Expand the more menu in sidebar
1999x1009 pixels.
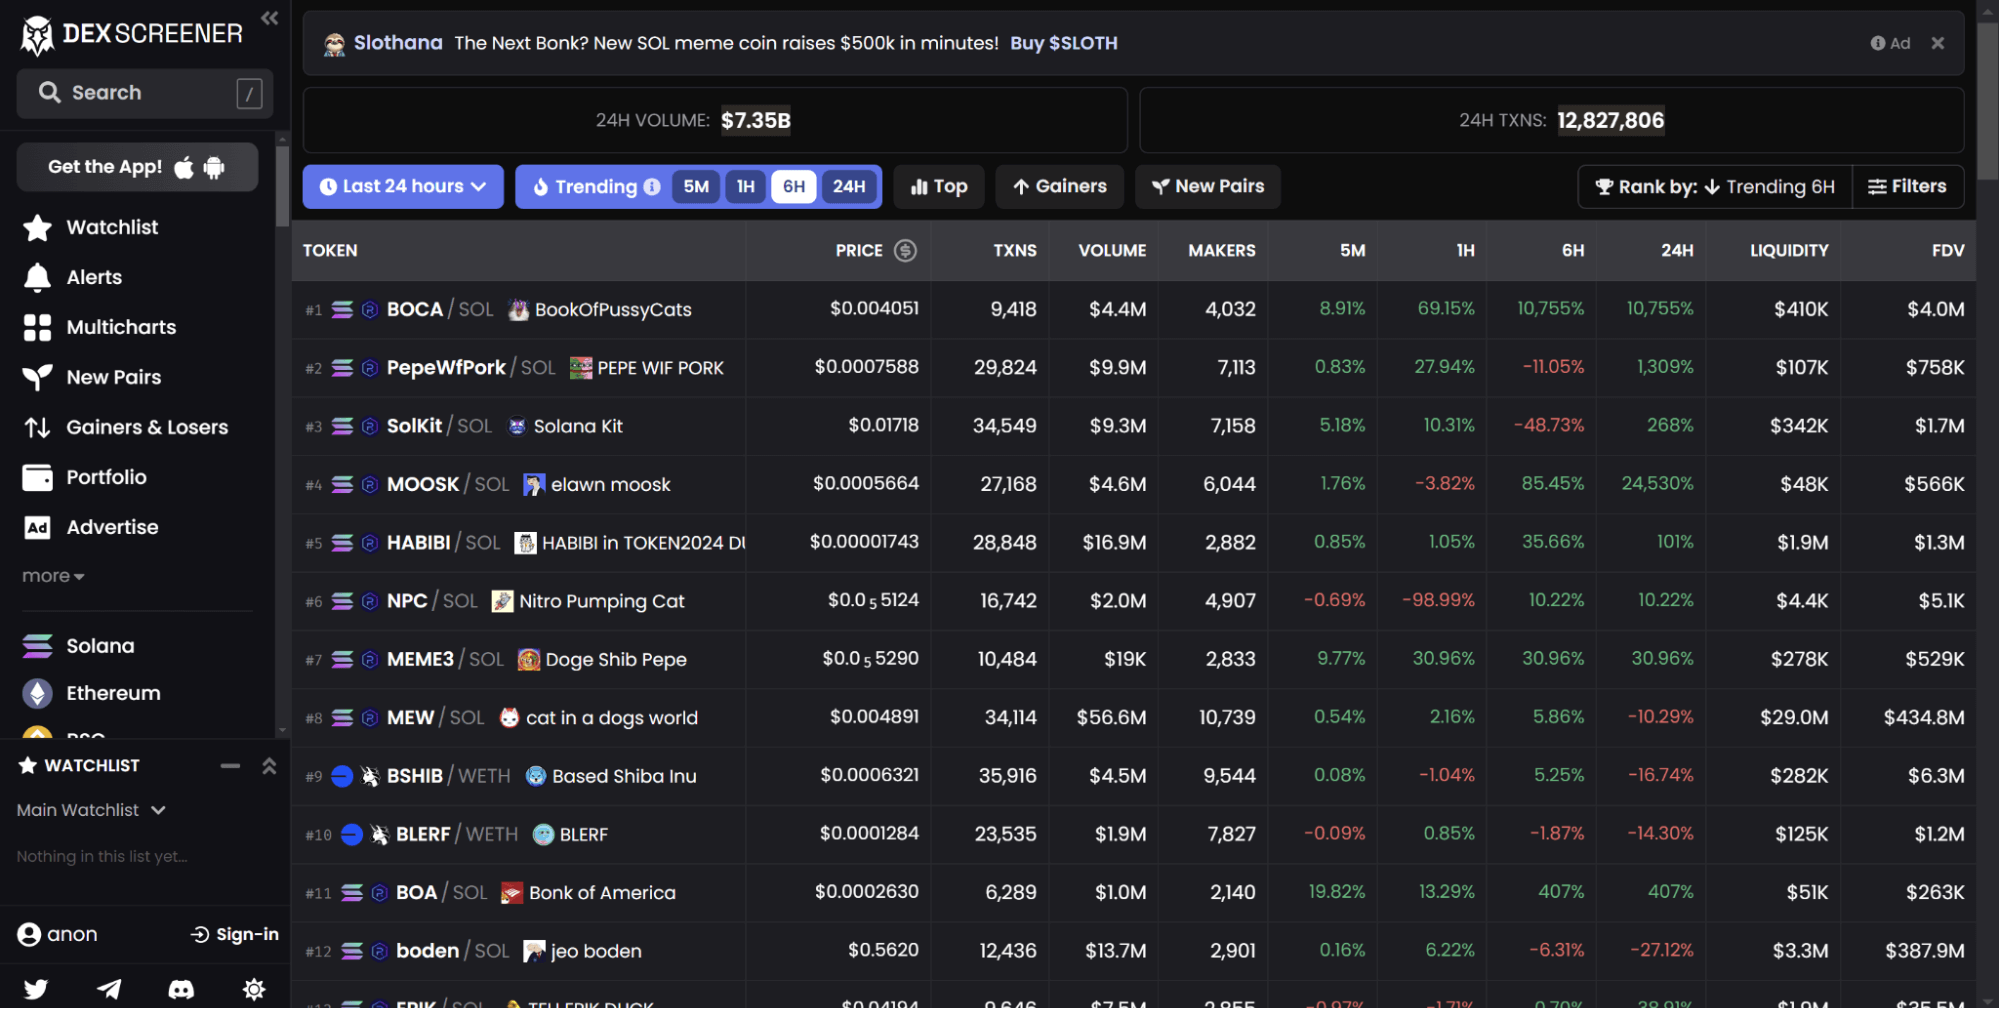tap(53, 576)
